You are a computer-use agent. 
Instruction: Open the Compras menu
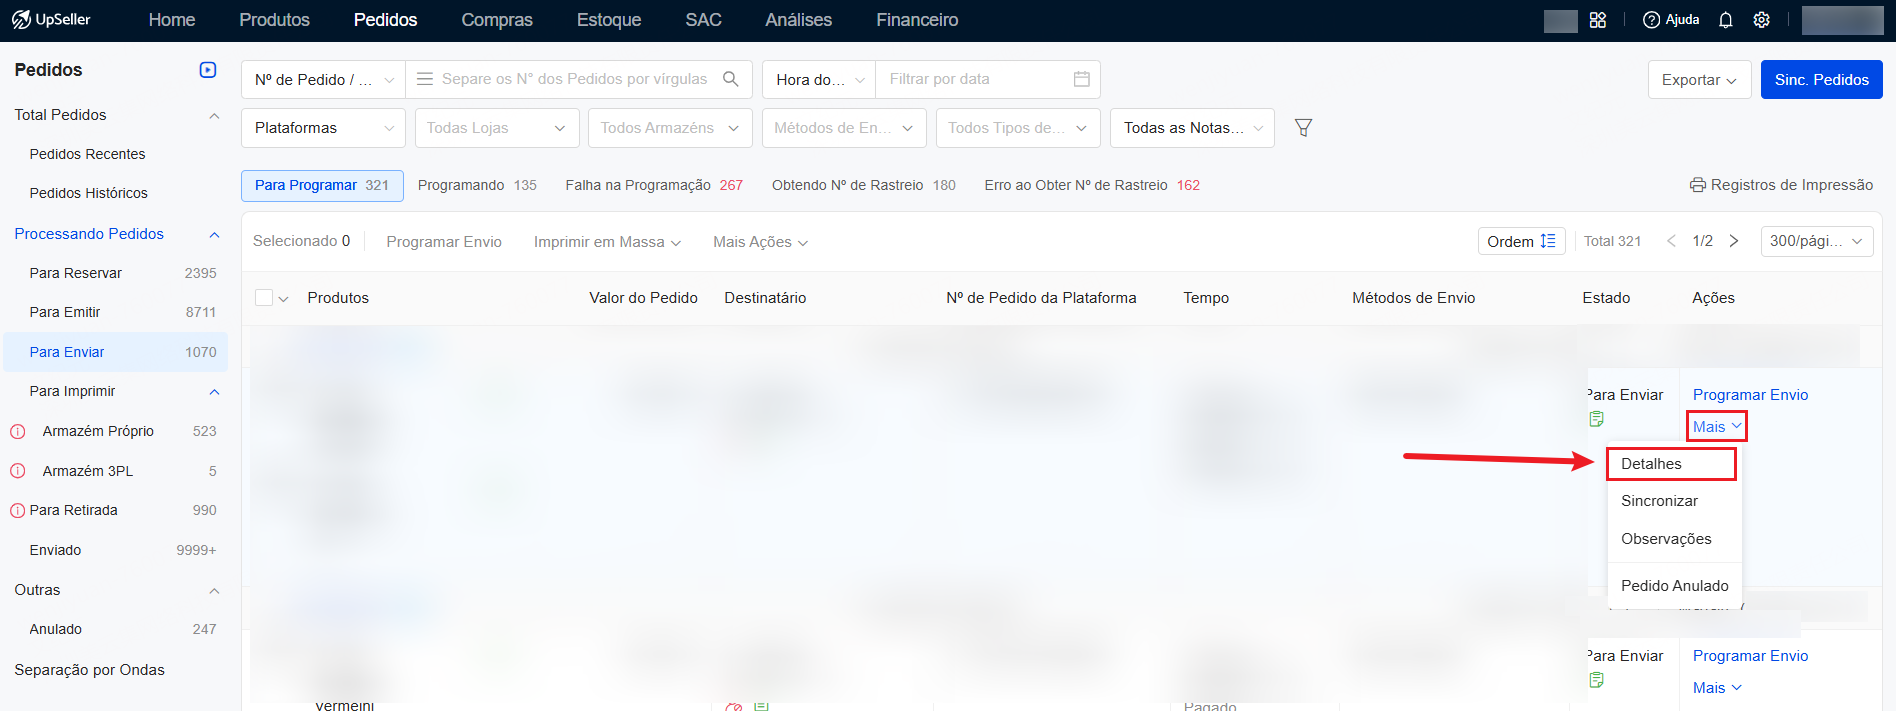tap(497, 20)
